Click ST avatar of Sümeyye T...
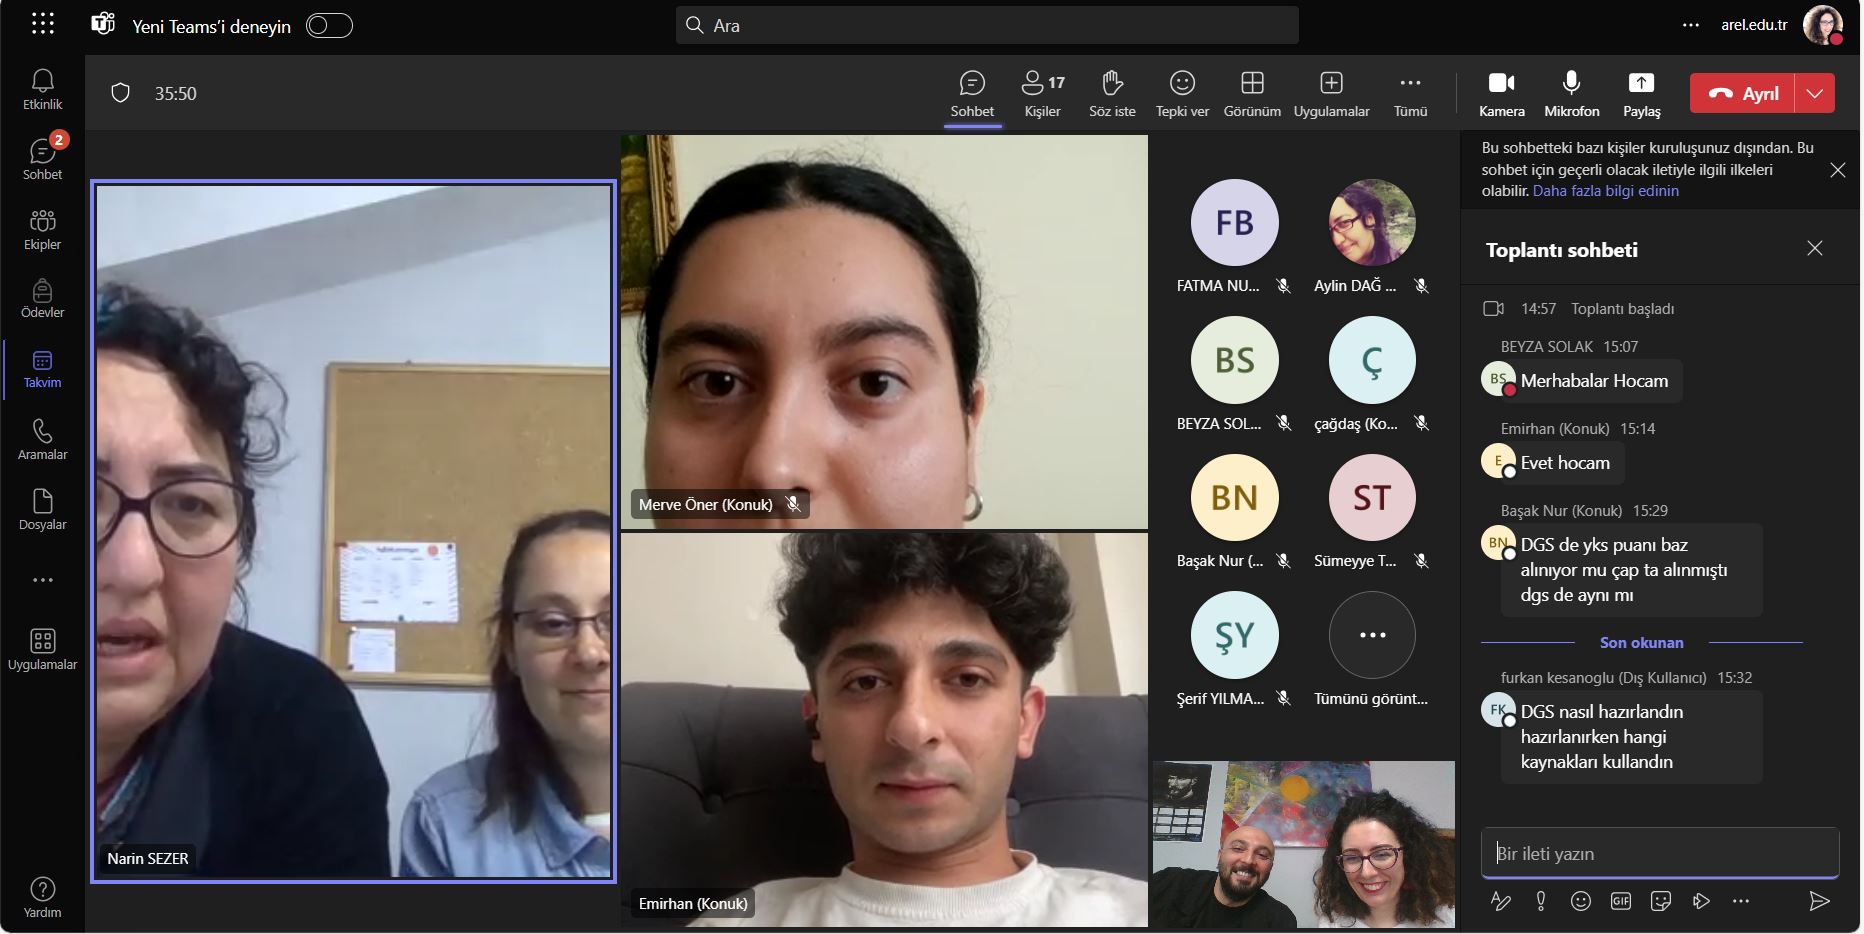This screenshot has width=1864, height=934. (x=1372, y=497)
